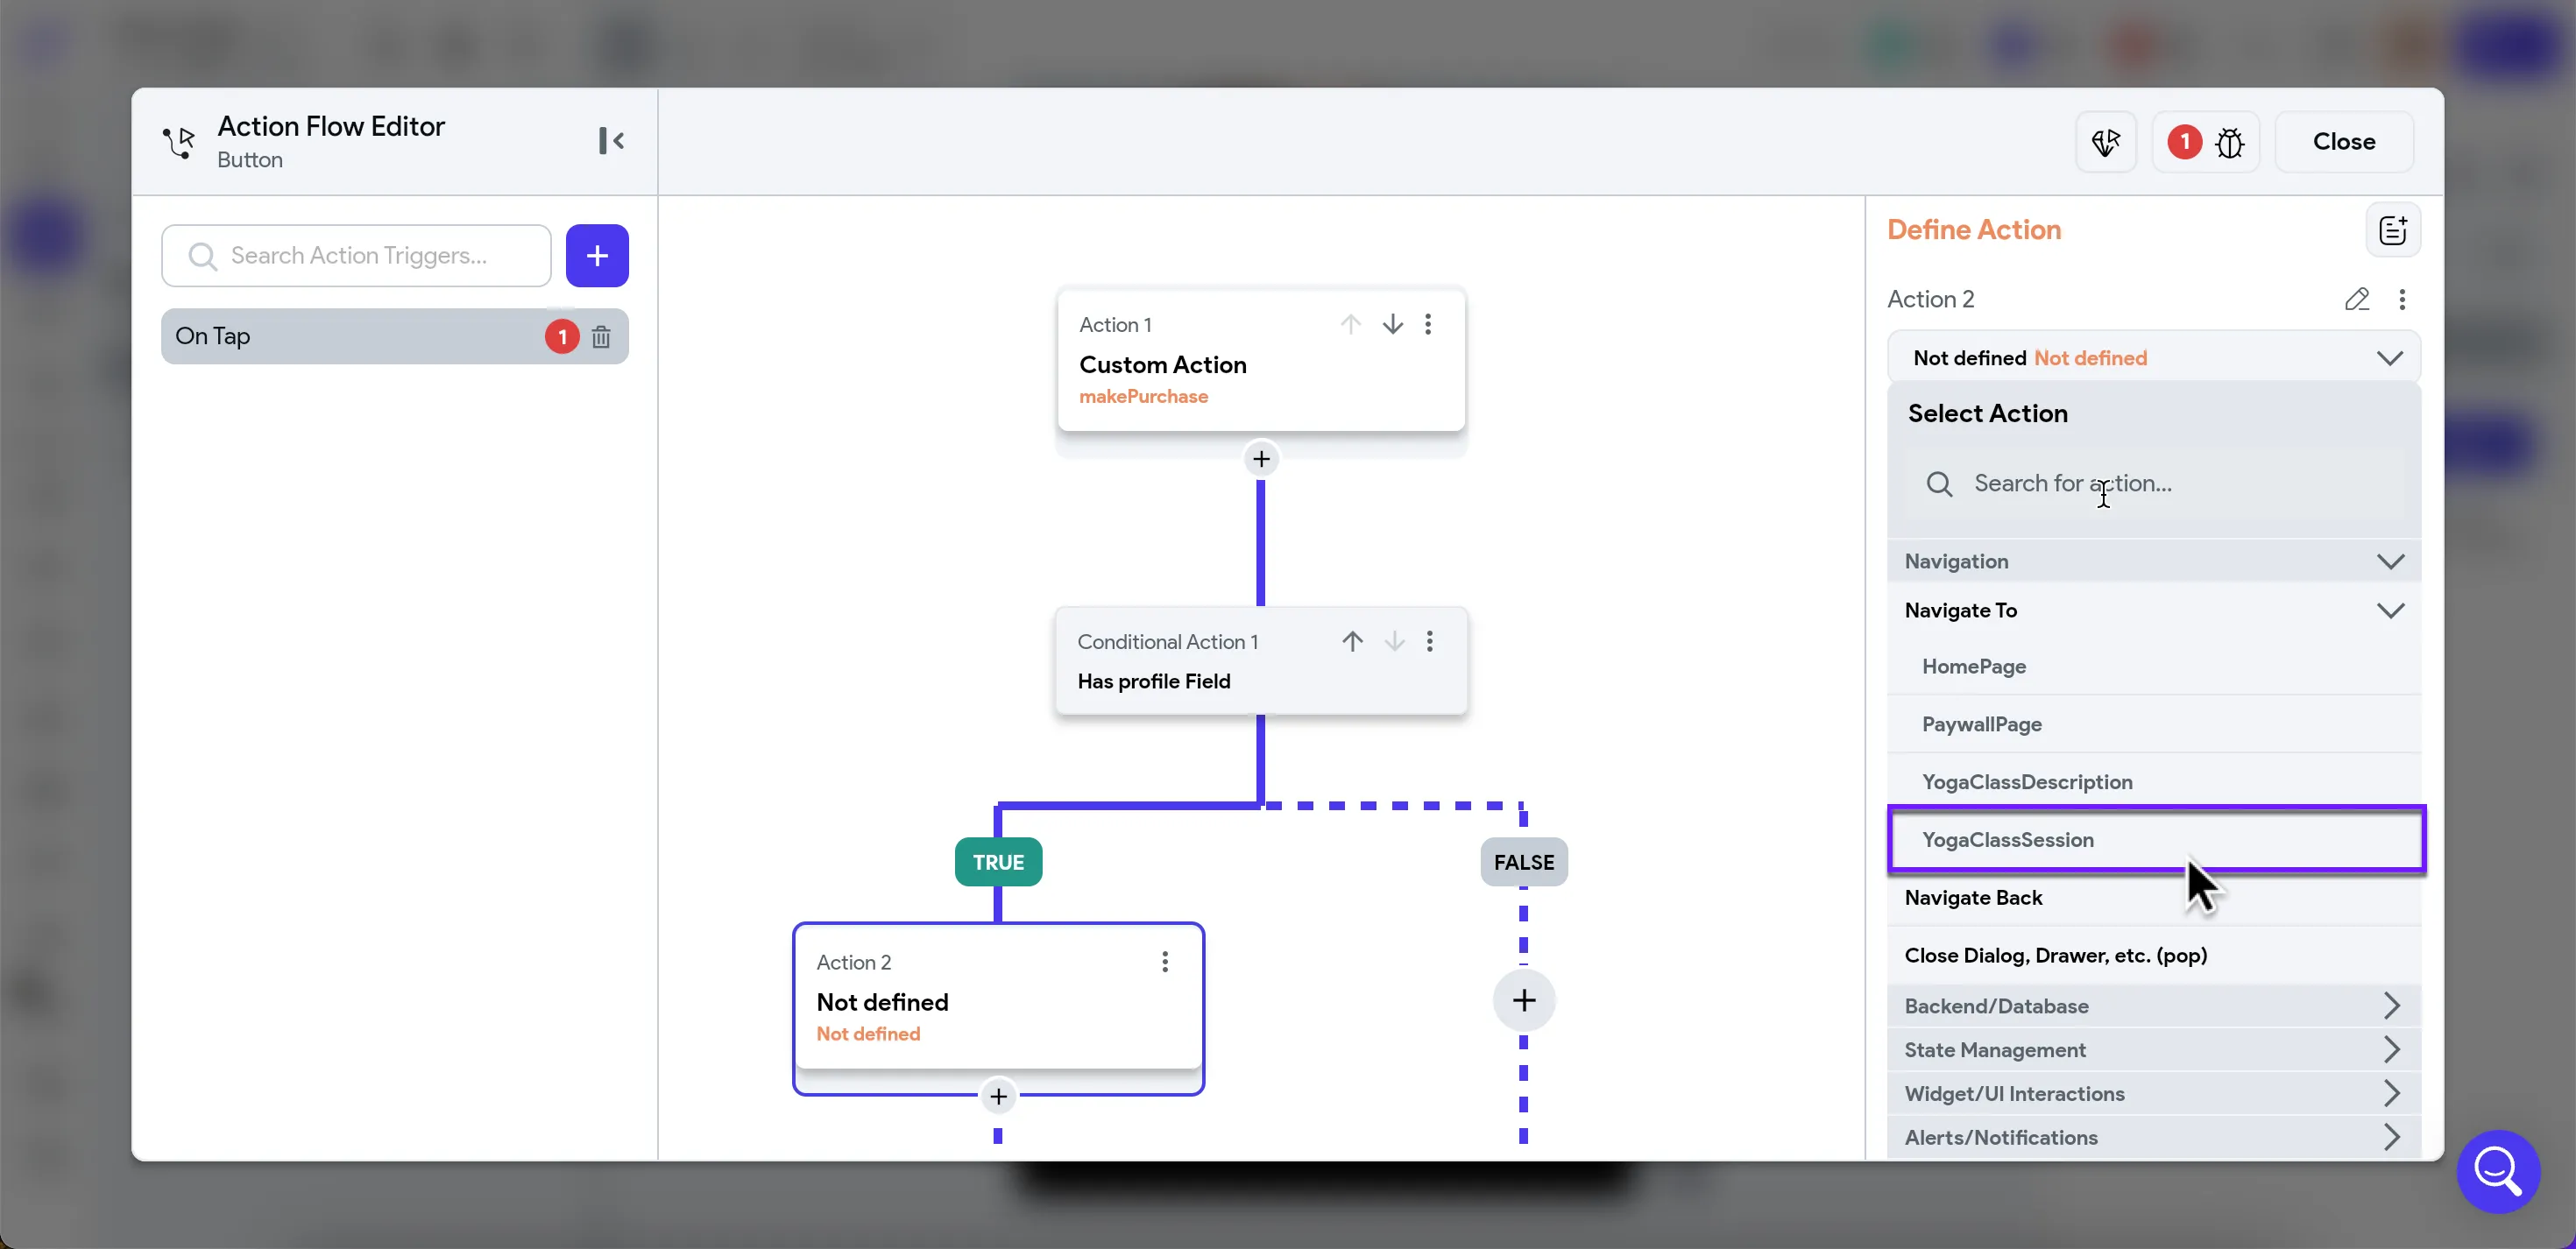Click action notes icon beside Define Action

click(2392, 231)
